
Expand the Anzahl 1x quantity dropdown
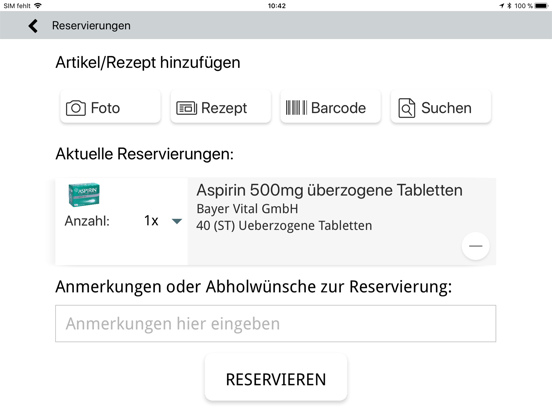click(x=163, y=221)
